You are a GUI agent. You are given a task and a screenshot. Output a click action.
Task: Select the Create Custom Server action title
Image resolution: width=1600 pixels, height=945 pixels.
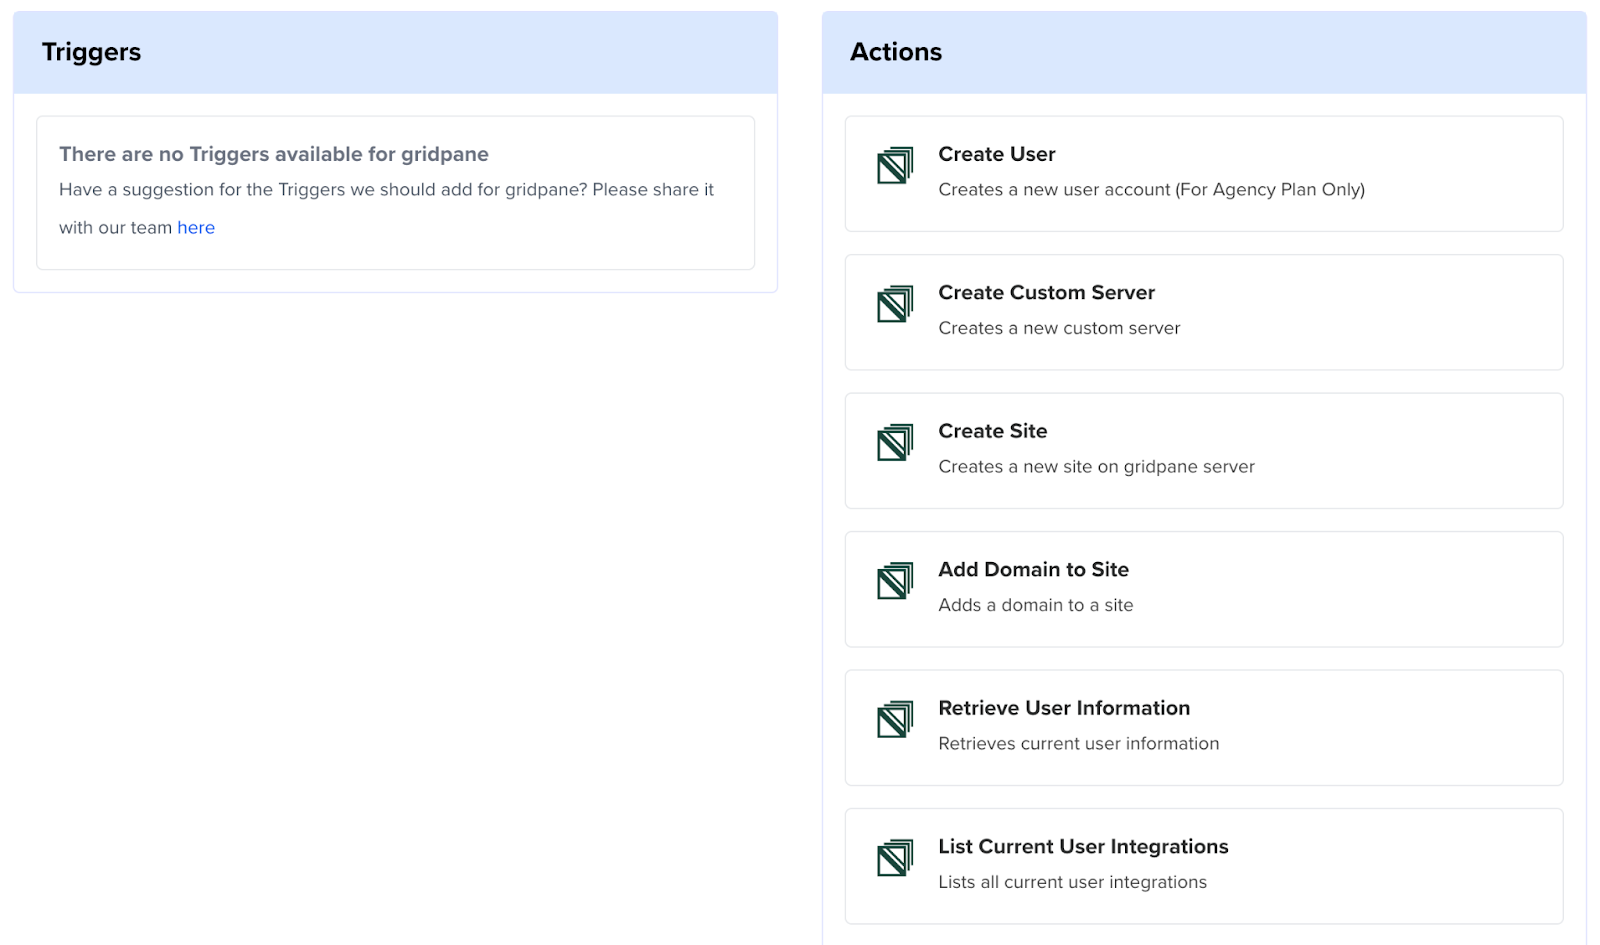tap(1046, 293)
